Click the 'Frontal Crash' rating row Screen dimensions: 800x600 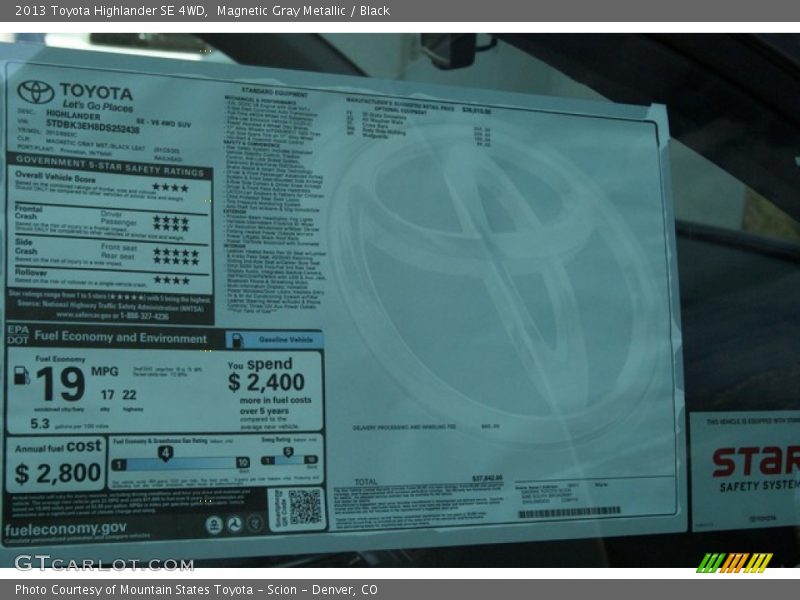click(109, 222)
